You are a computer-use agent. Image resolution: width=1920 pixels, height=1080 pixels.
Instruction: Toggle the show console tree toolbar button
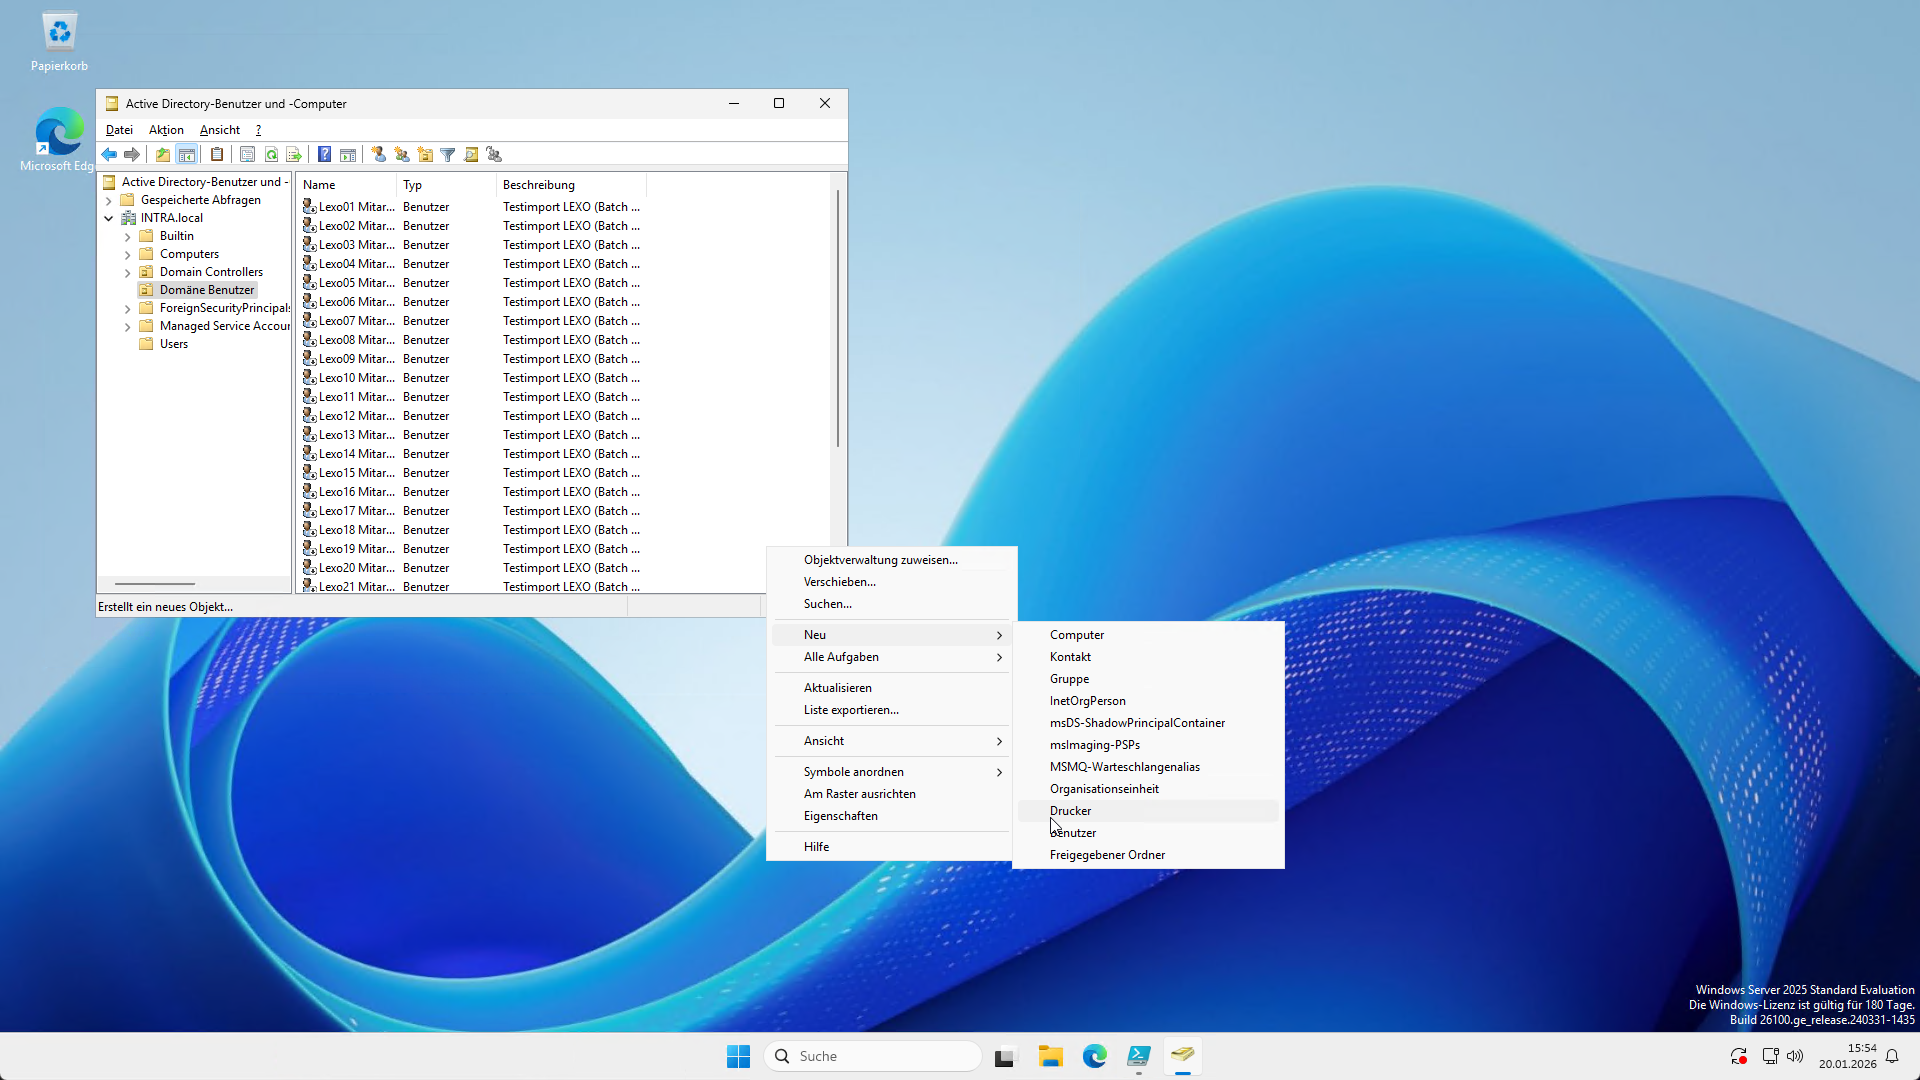(x=186, y=154)
